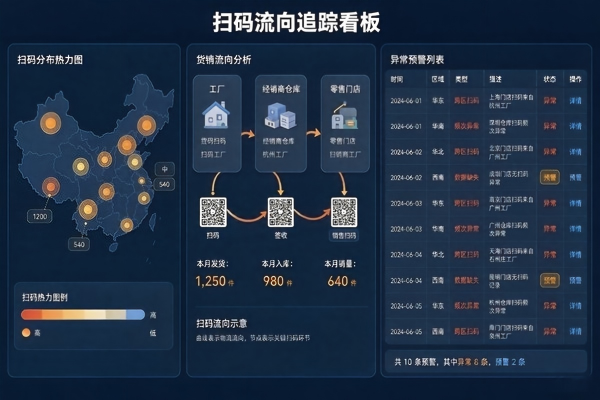600x400 pixels.
Task: Click 跨区扫码 type in 北京门店 row
Action: 466,152
